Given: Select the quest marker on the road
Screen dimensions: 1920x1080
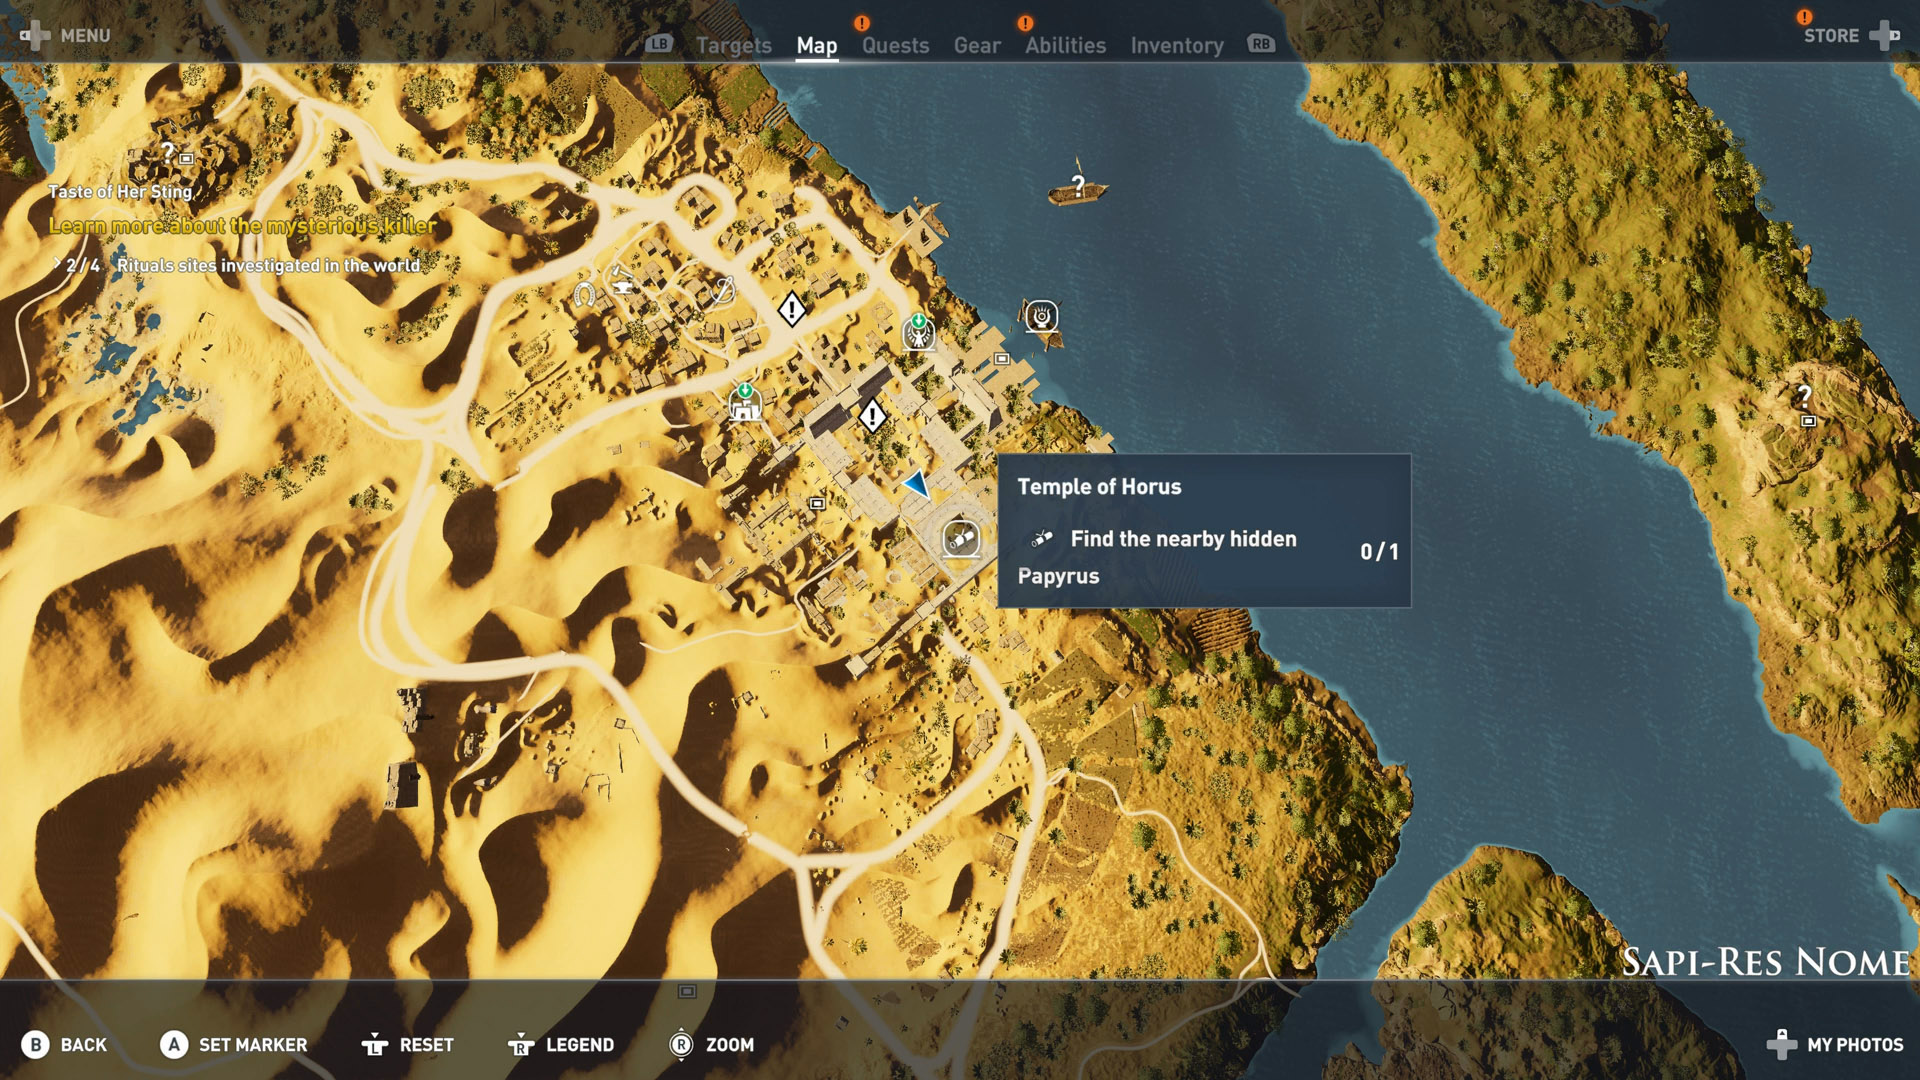Looking at the screenshot, I should (792, 309).
